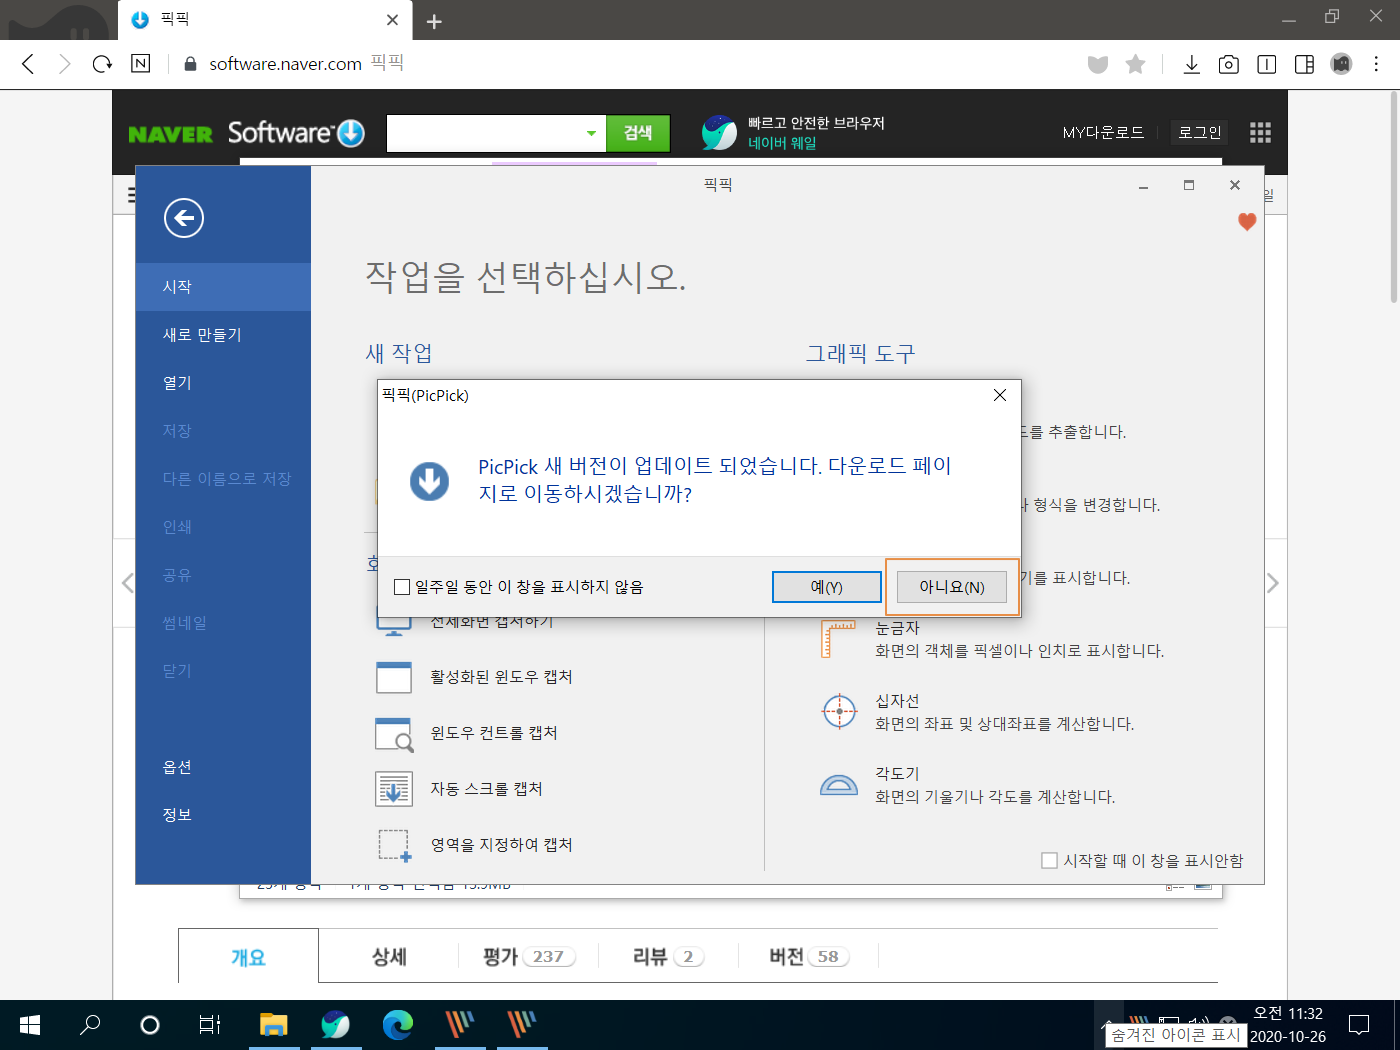This screenshot has height=1050, width=1400.
Task: Select '시작' in PicPick sidebar
Action: pyautogui.click(x=223, y=287)
